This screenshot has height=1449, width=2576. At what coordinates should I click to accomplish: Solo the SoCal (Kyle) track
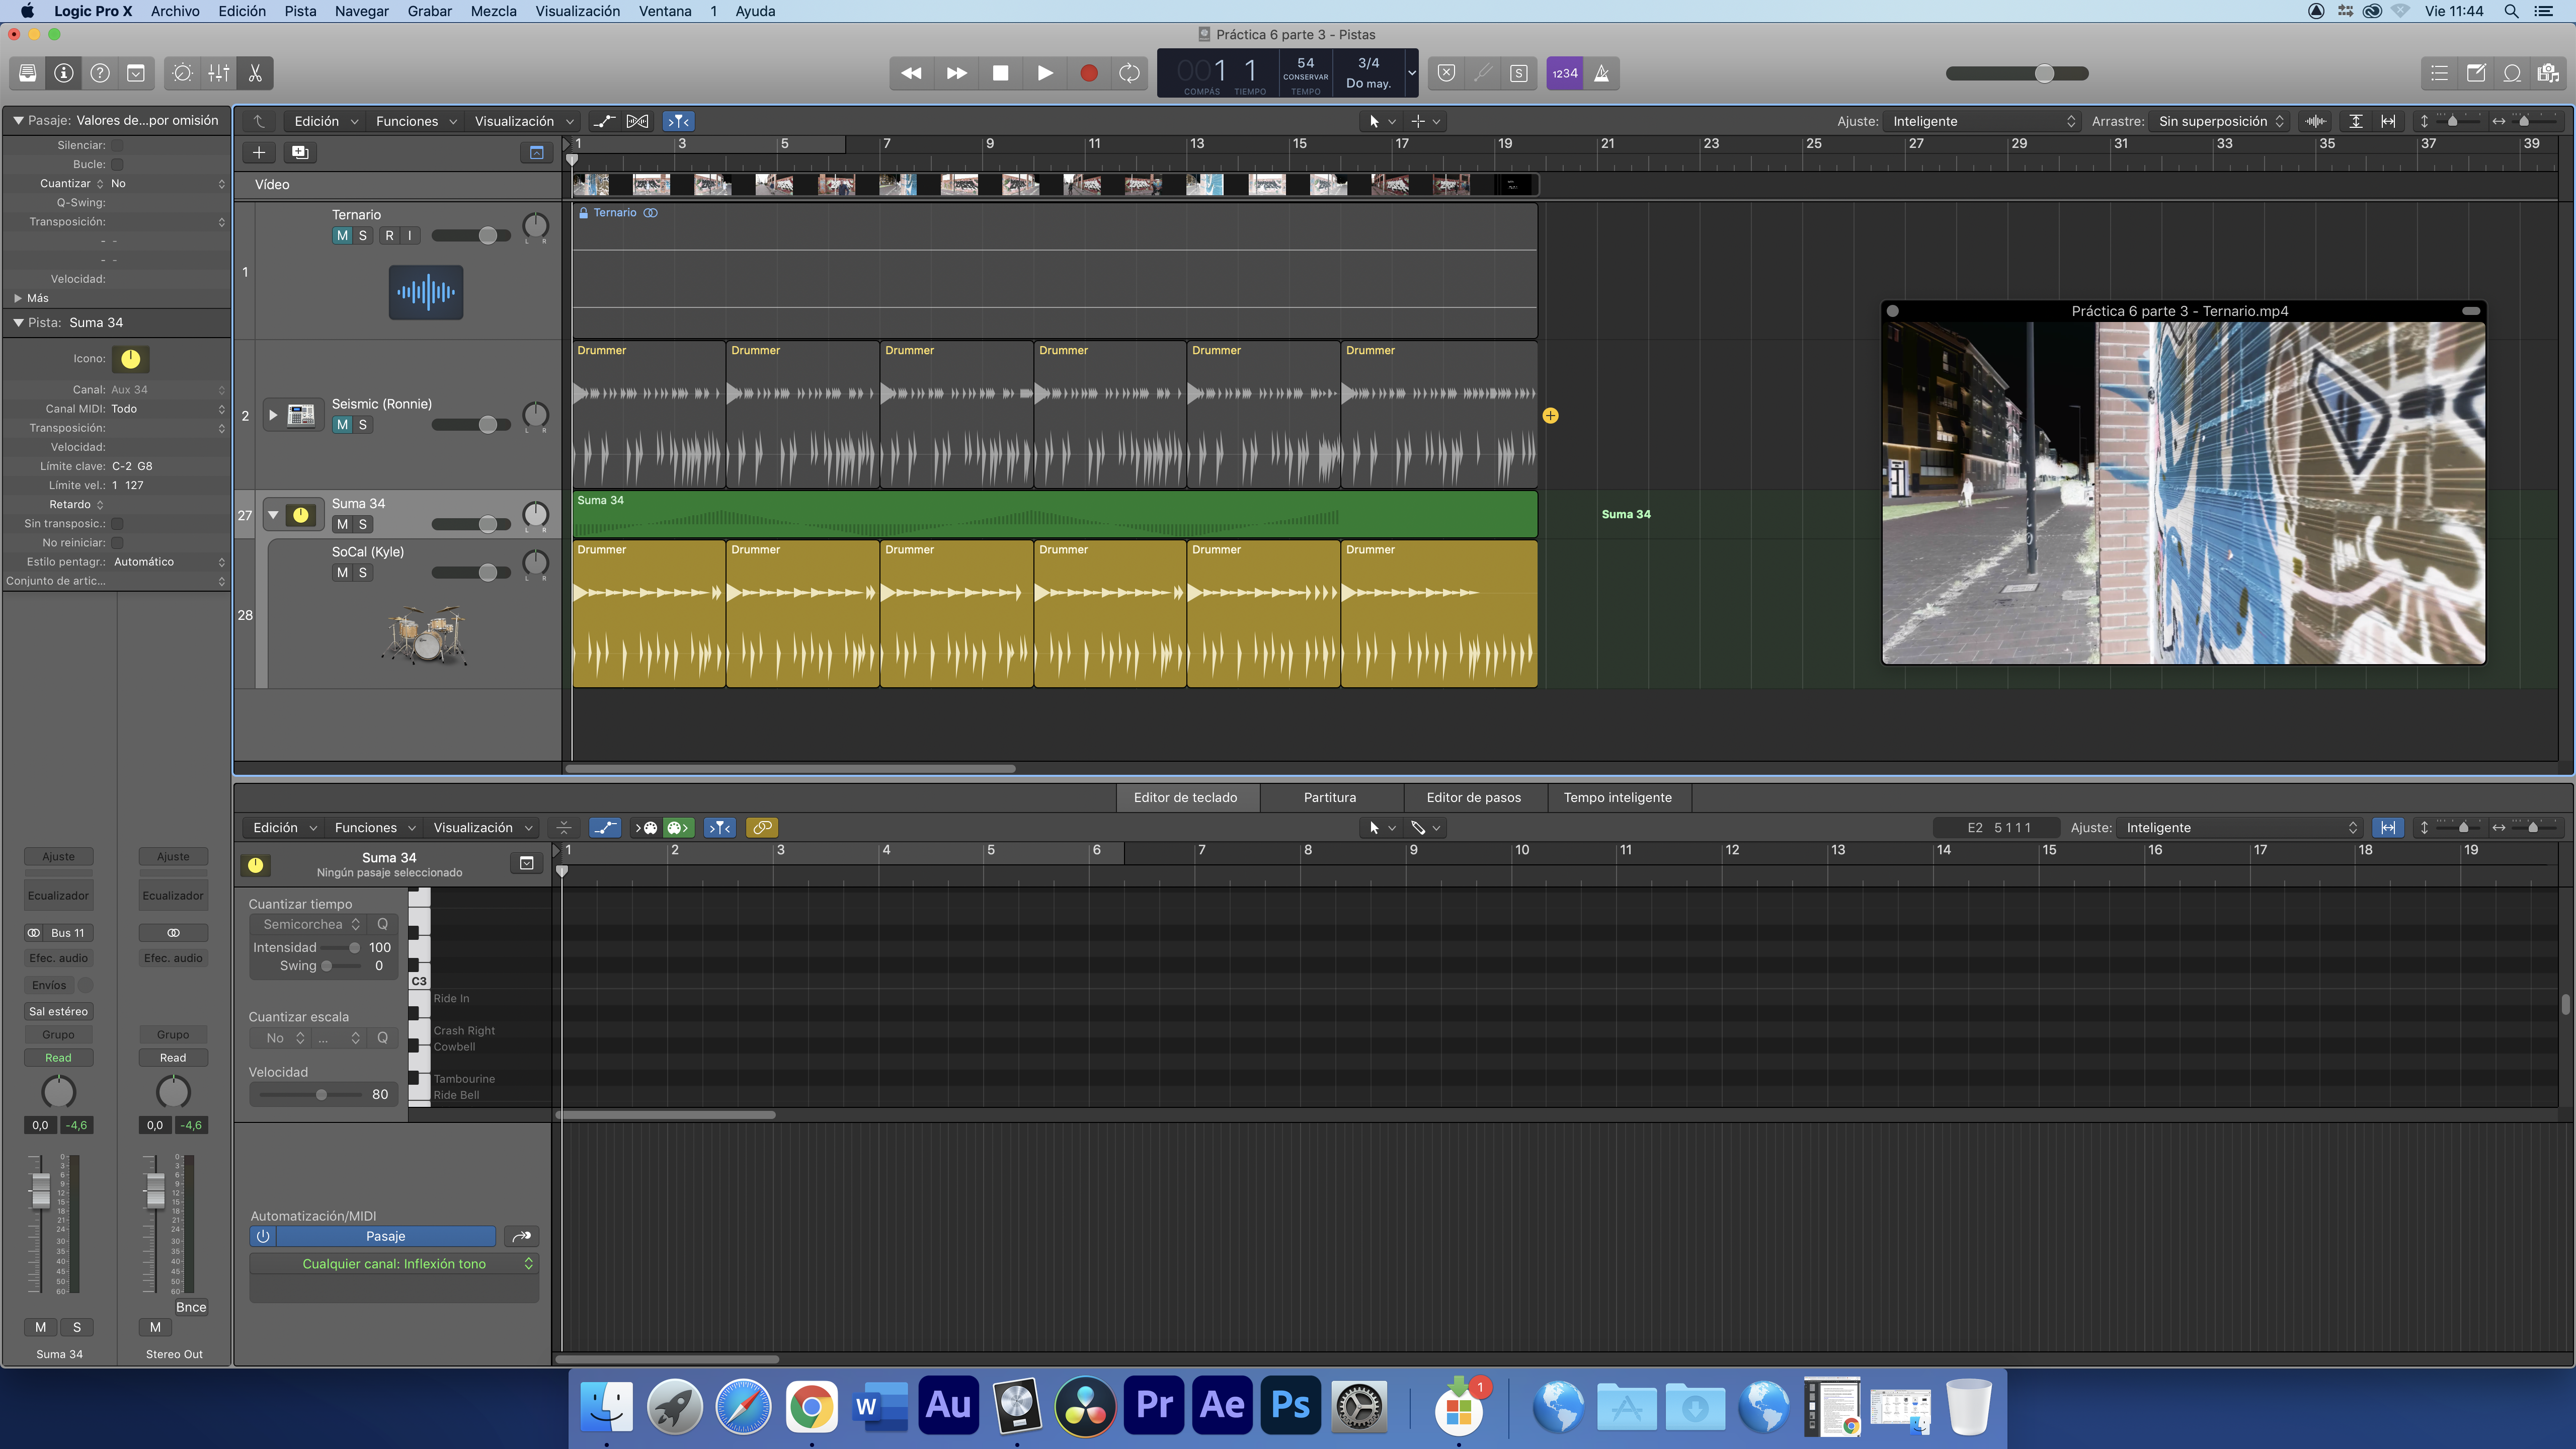[x=363, y=573]
